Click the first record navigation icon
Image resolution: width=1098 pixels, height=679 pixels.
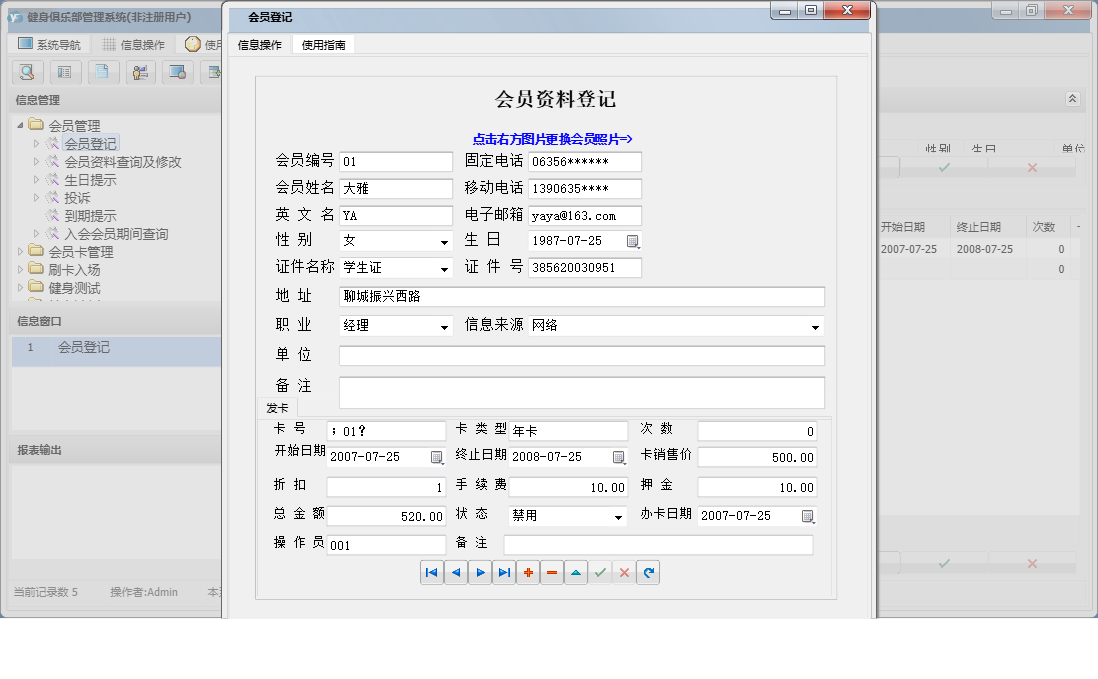[432, 572]
